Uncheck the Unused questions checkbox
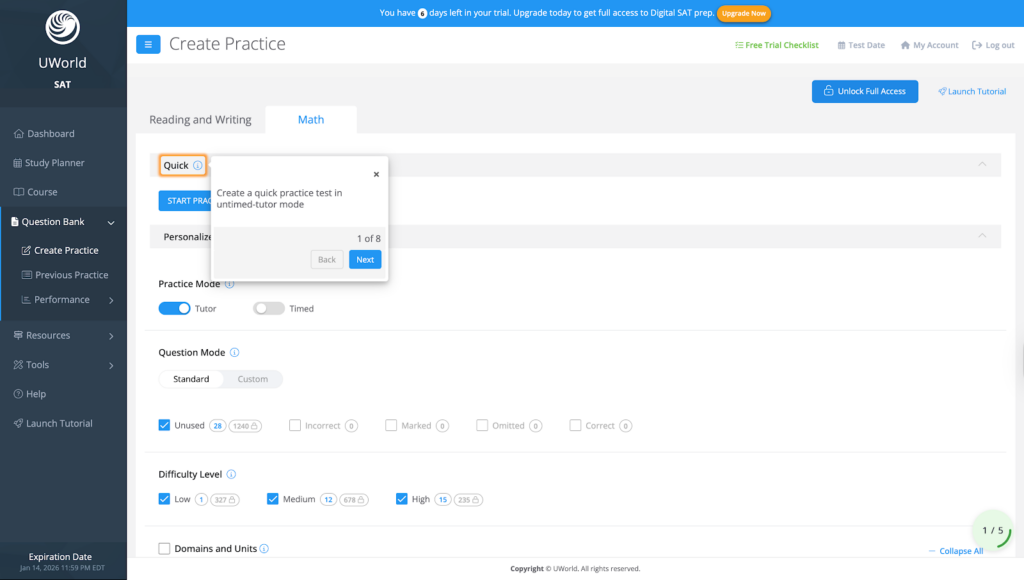Viewport: 1024px width, 580px height. click(x=164, y=425)
